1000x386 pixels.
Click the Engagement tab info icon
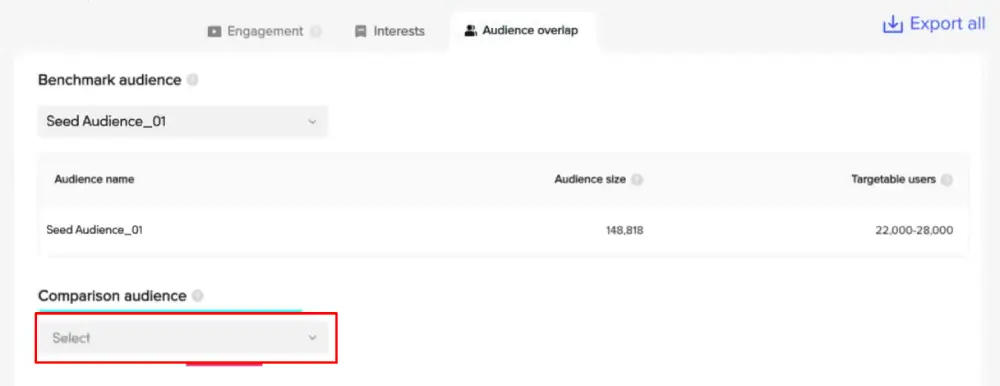tap(315, 31)
